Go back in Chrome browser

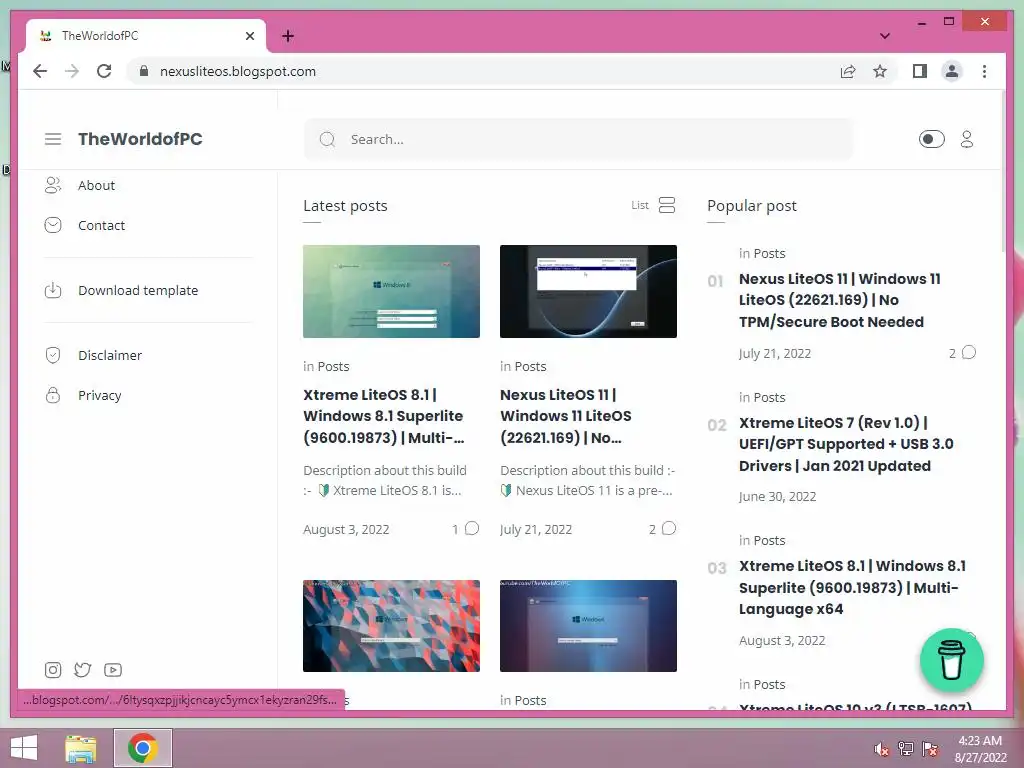pos(40,71)
